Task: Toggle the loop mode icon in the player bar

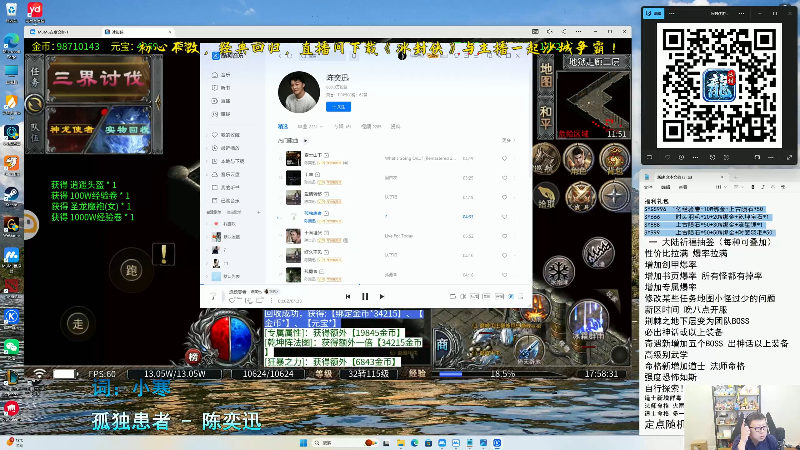Action: [452, 296]
